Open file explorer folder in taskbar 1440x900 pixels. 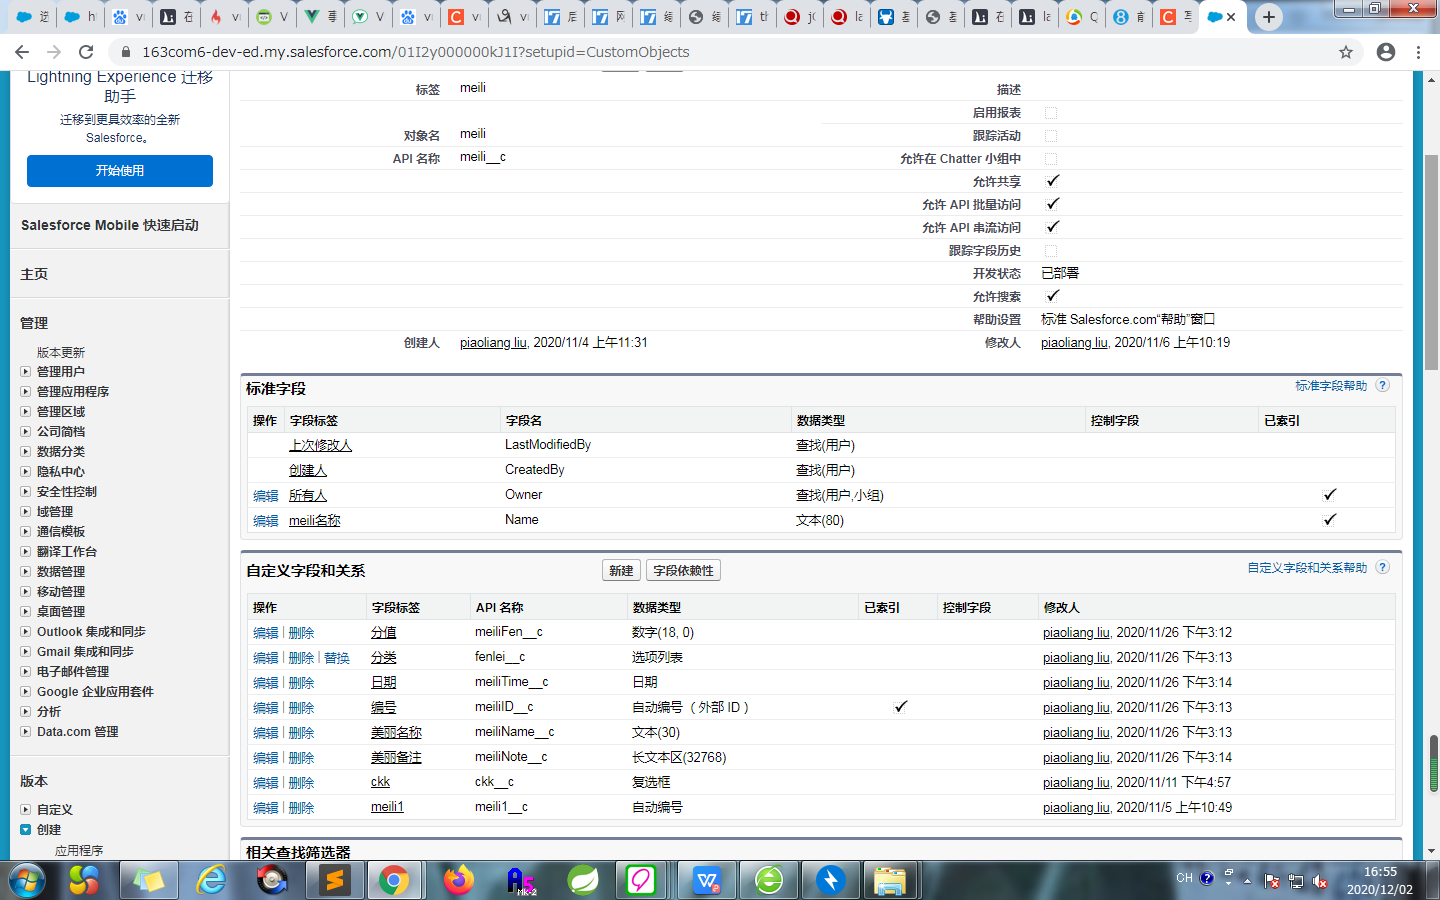(889, 881)
